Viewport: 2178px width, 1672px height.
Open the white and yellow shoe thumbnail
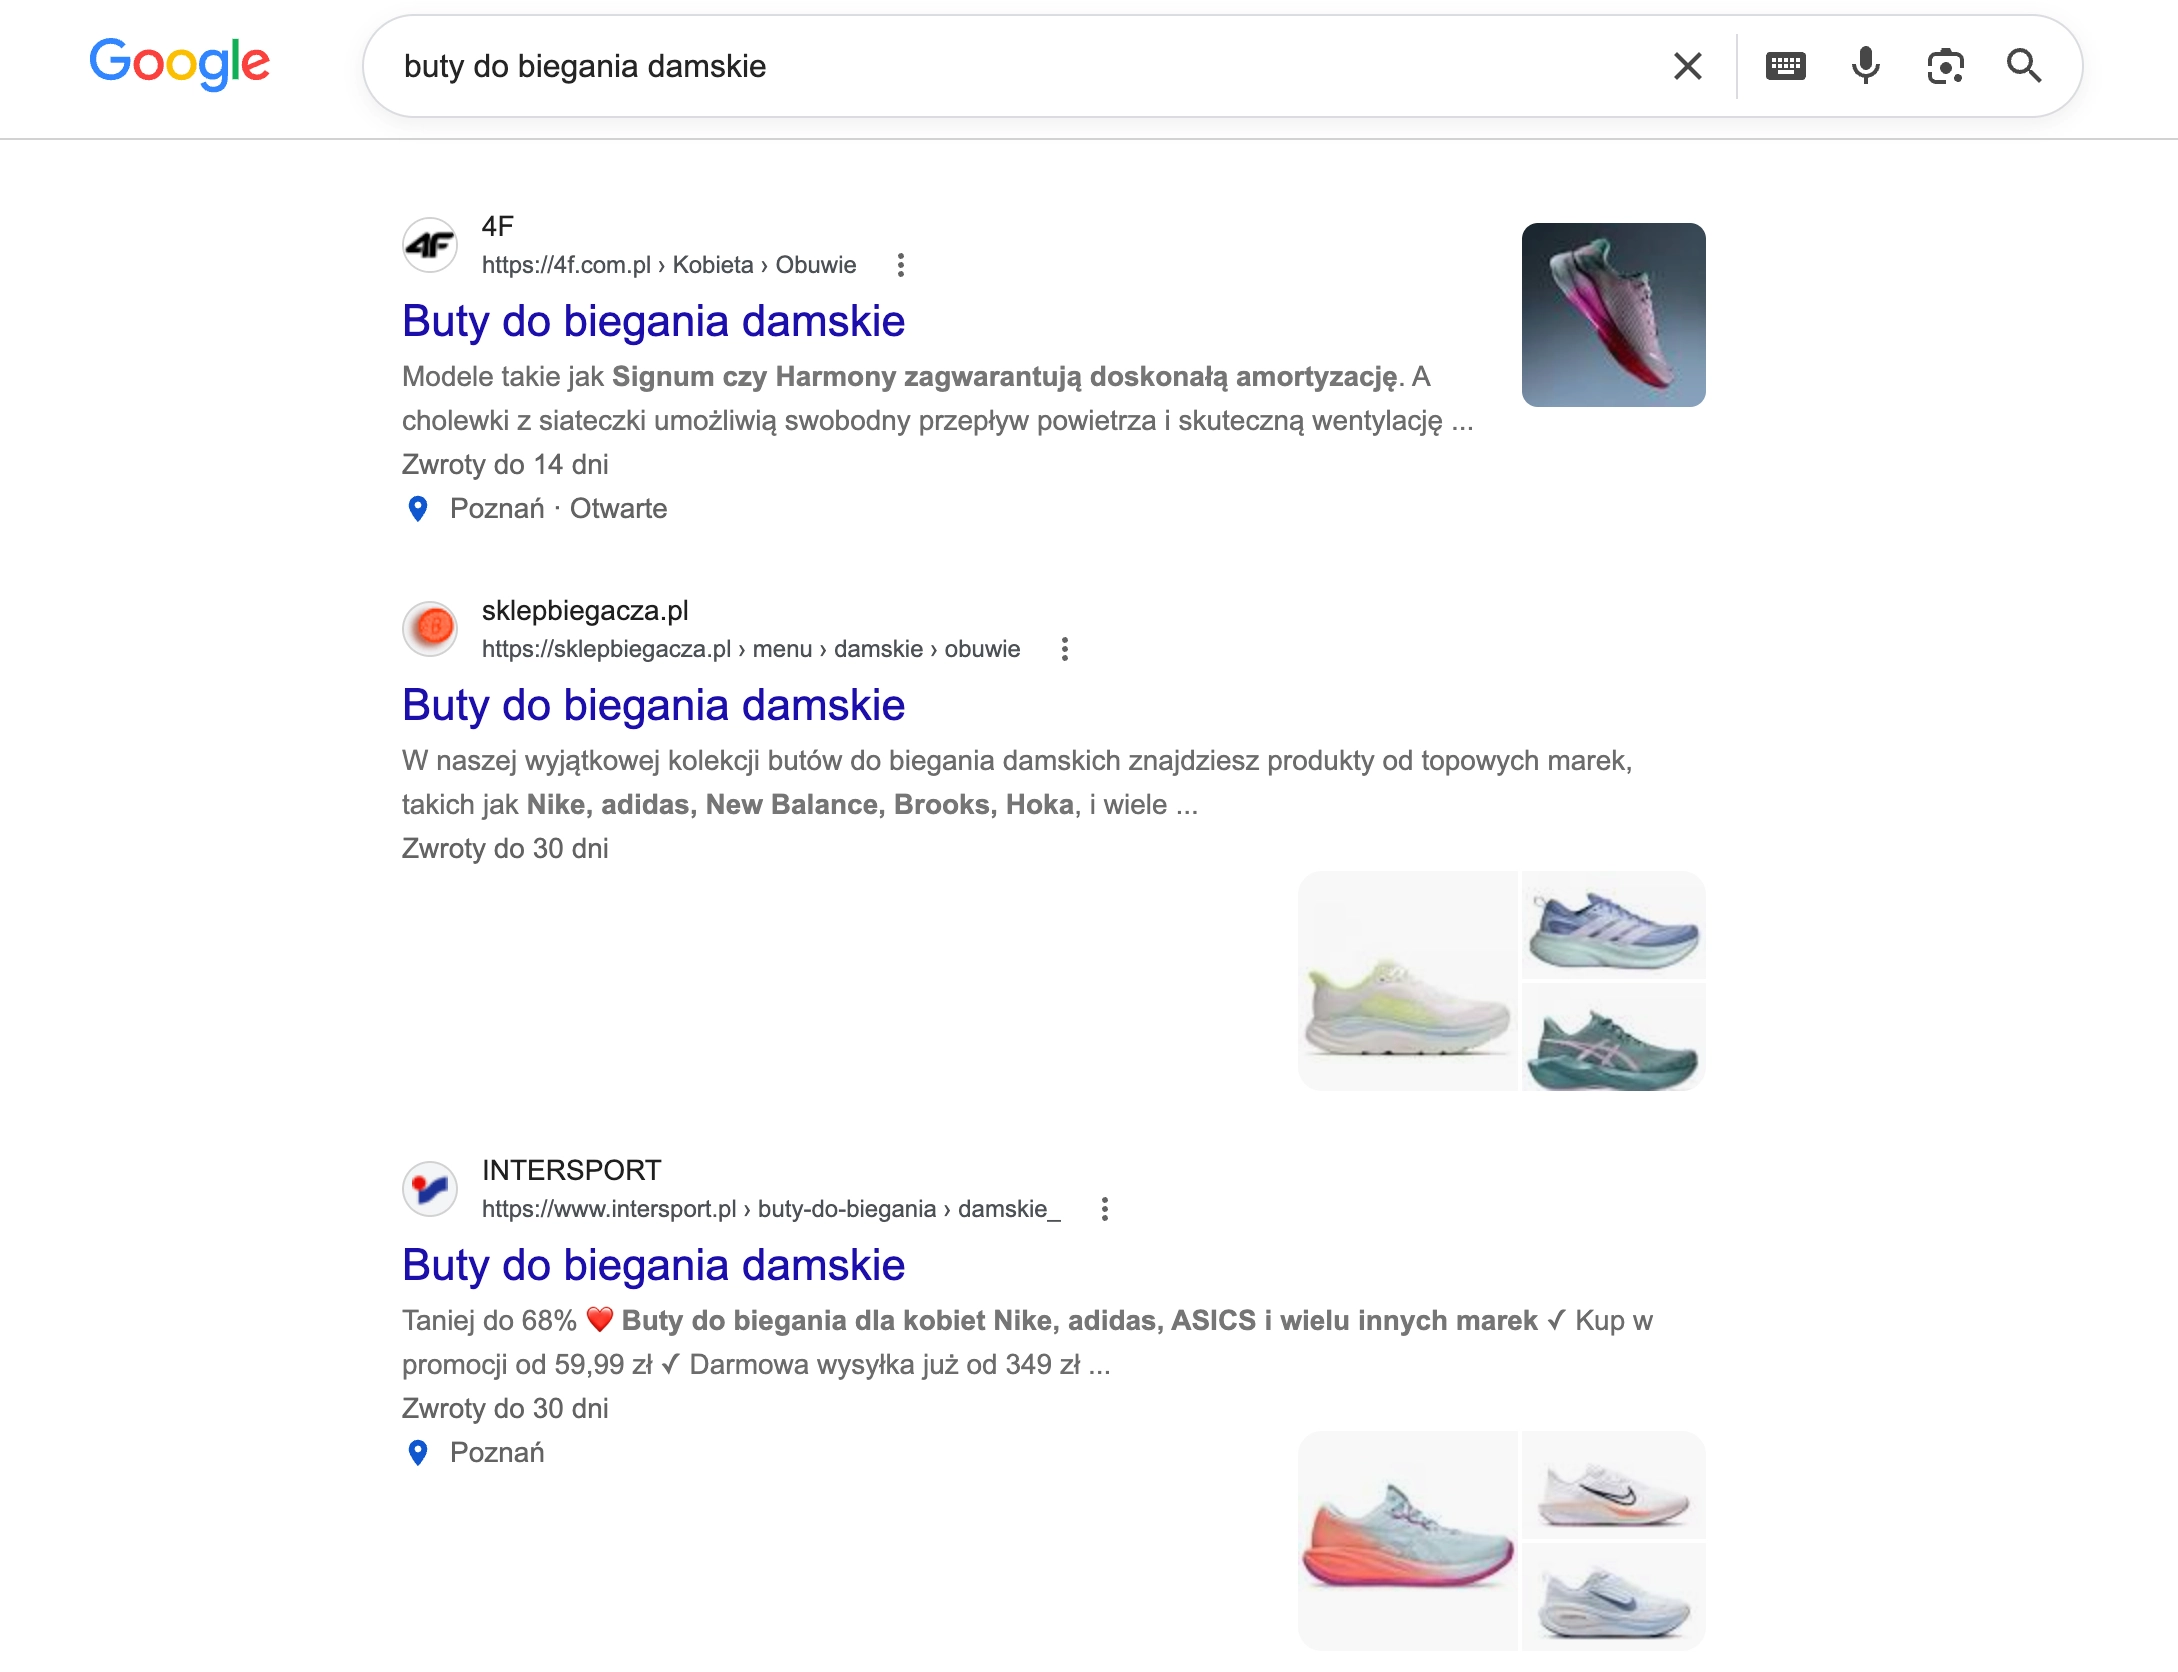click(1408, 981)
